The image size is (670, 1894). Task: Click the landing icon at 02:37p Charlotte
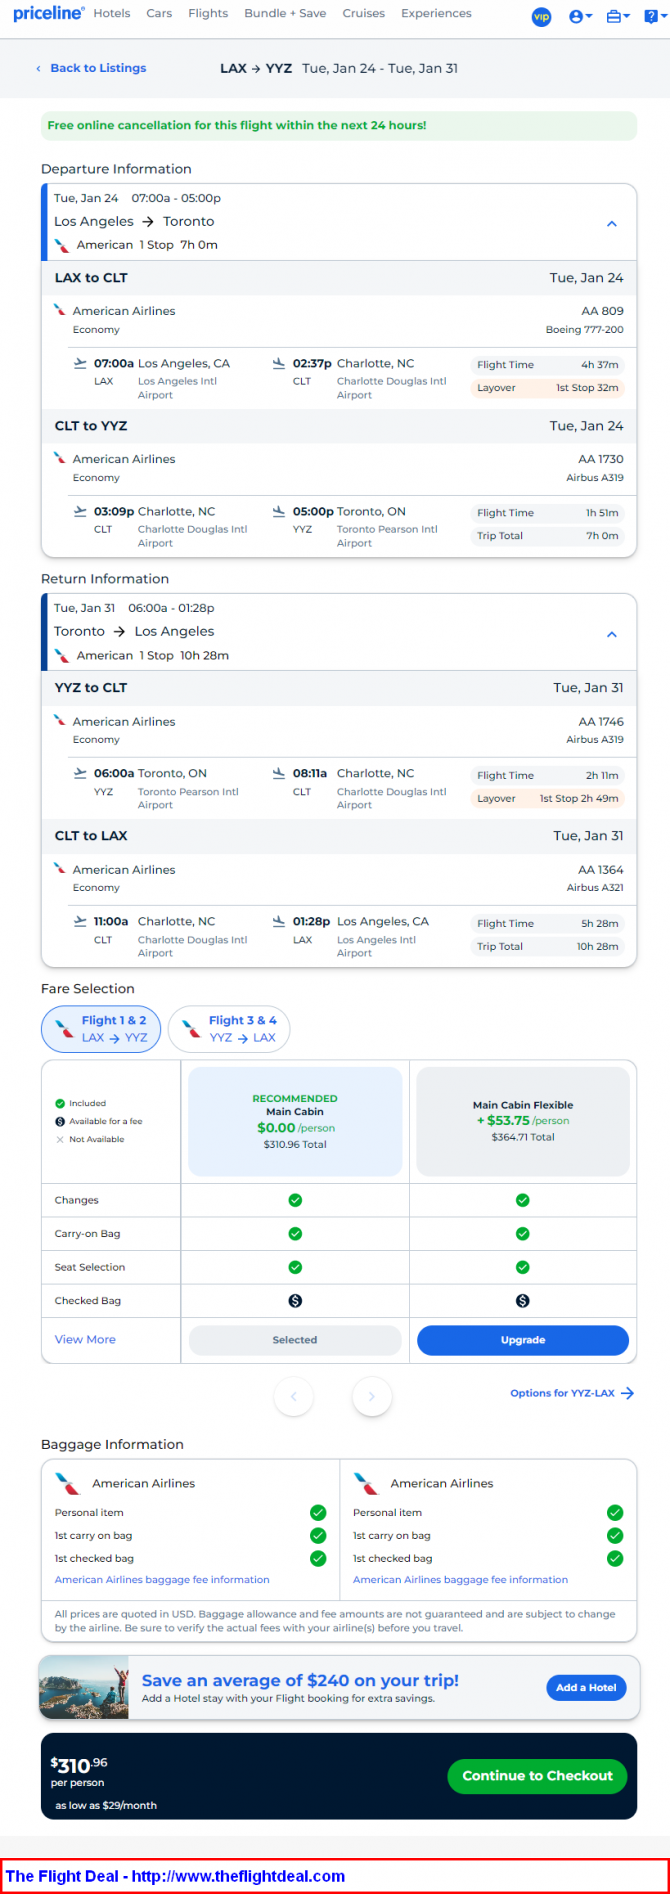(279, 363)
